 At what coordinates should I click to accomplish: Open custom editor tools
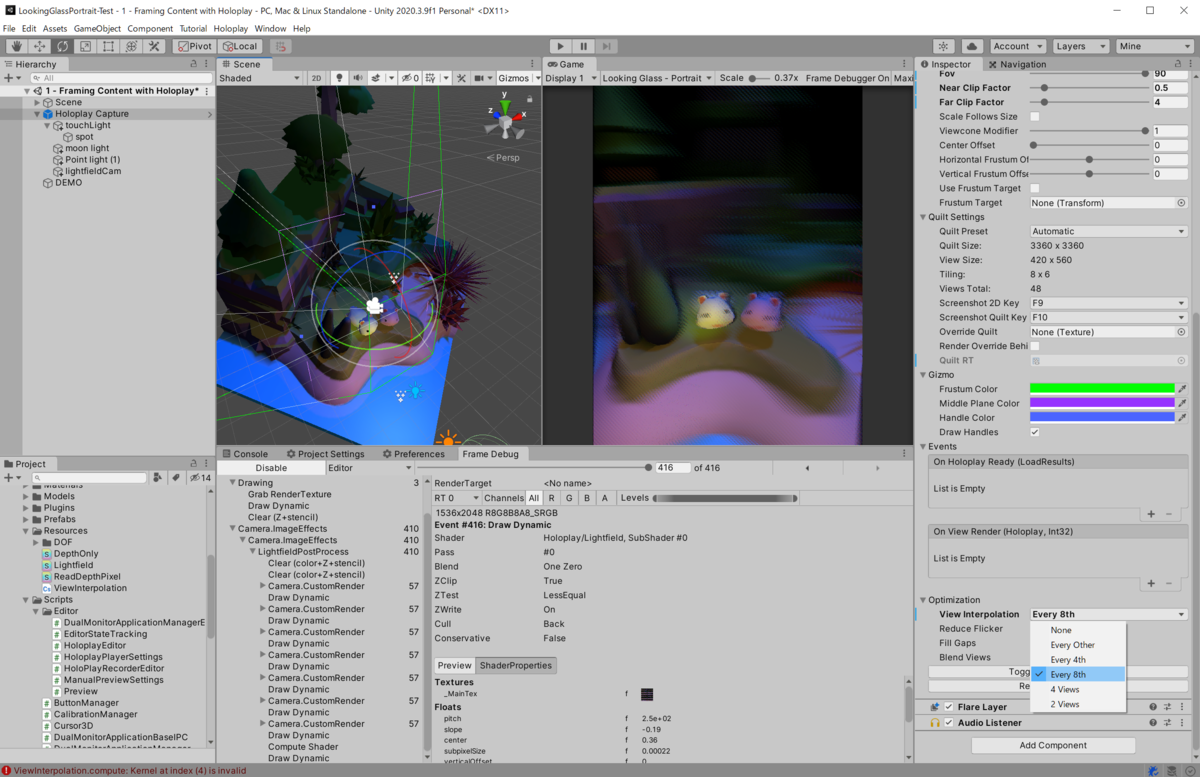pyautogui.click(x=155, y=46)
